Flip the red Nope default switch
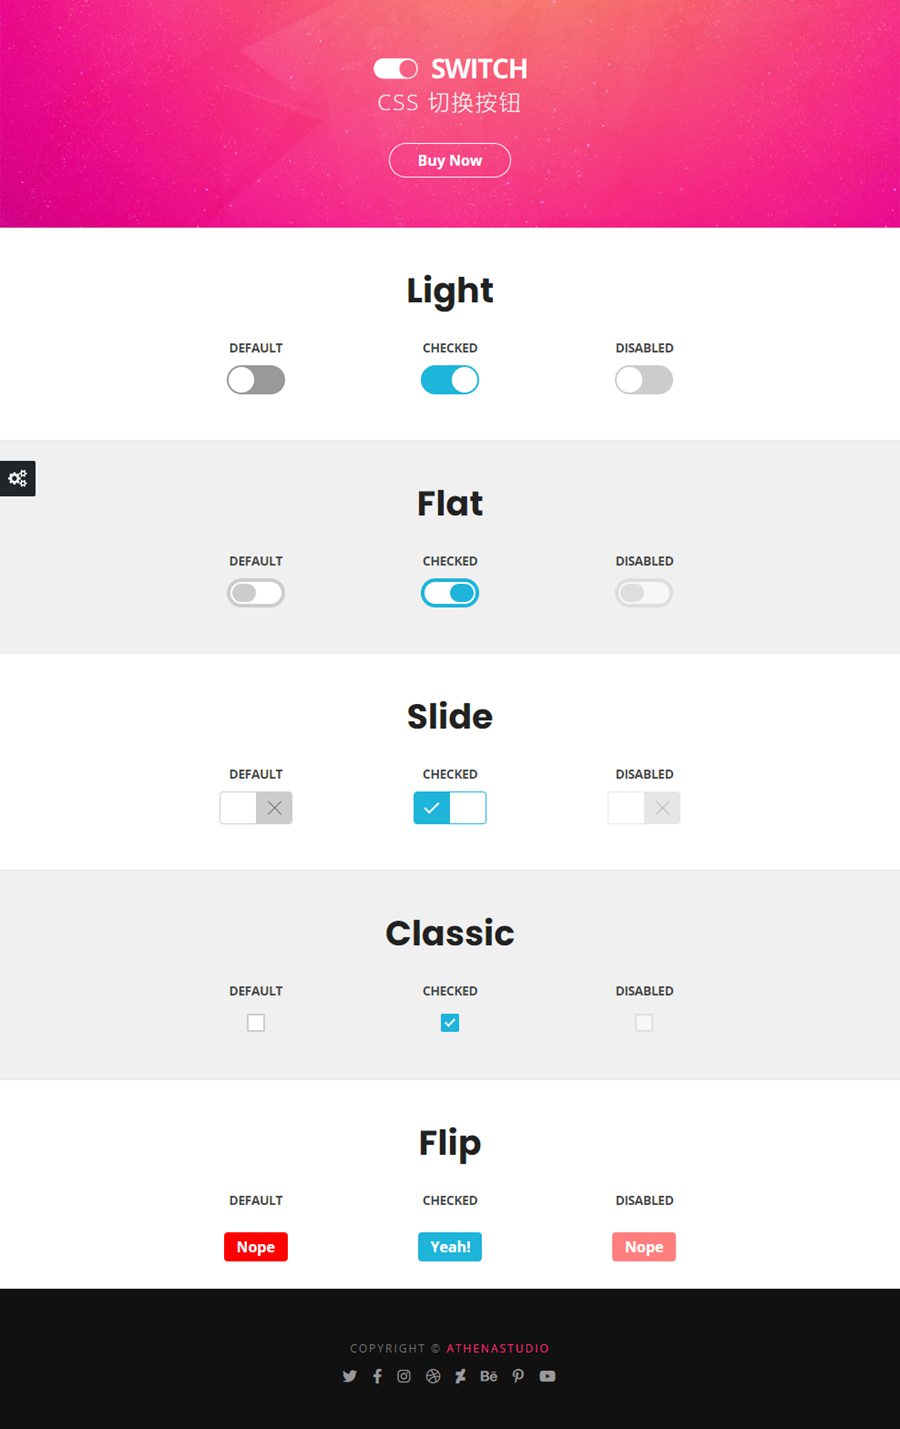900x1429 pixels. click(x=256, y=1247)
